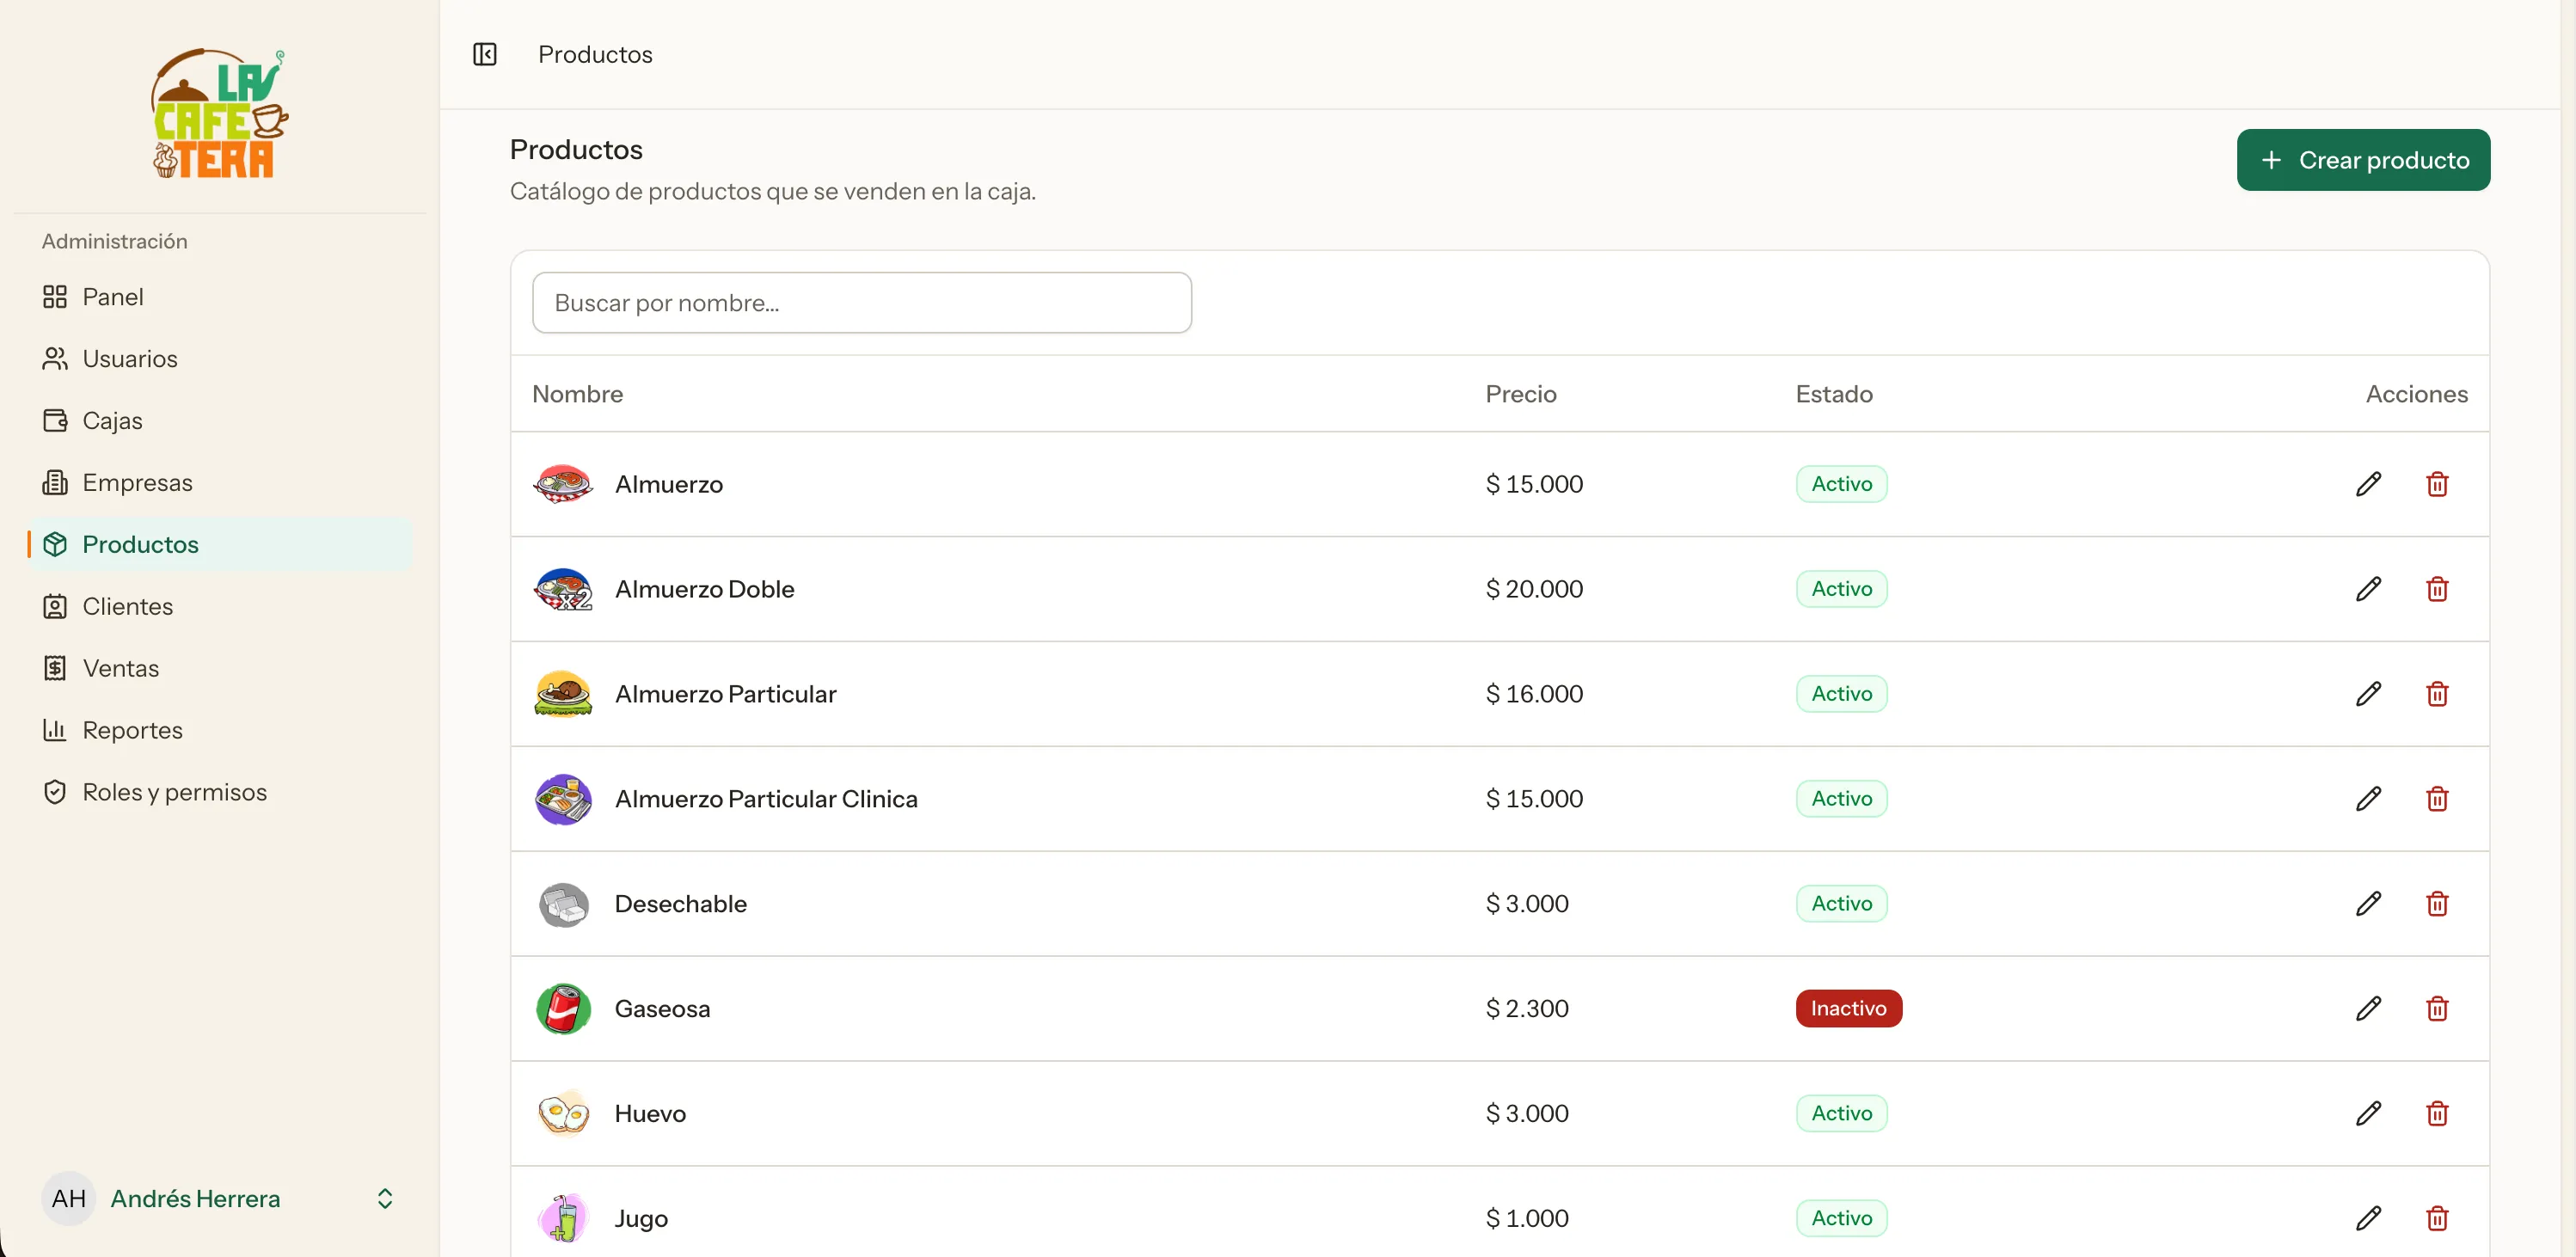Click the Almuerzo Doble product image

point(563,589)
